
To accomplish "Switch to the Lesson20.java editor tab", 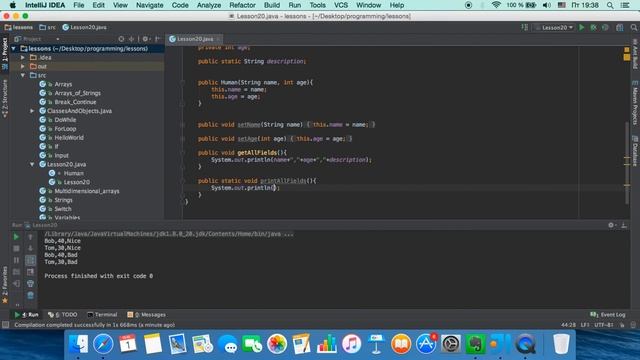I will point(195,39).
